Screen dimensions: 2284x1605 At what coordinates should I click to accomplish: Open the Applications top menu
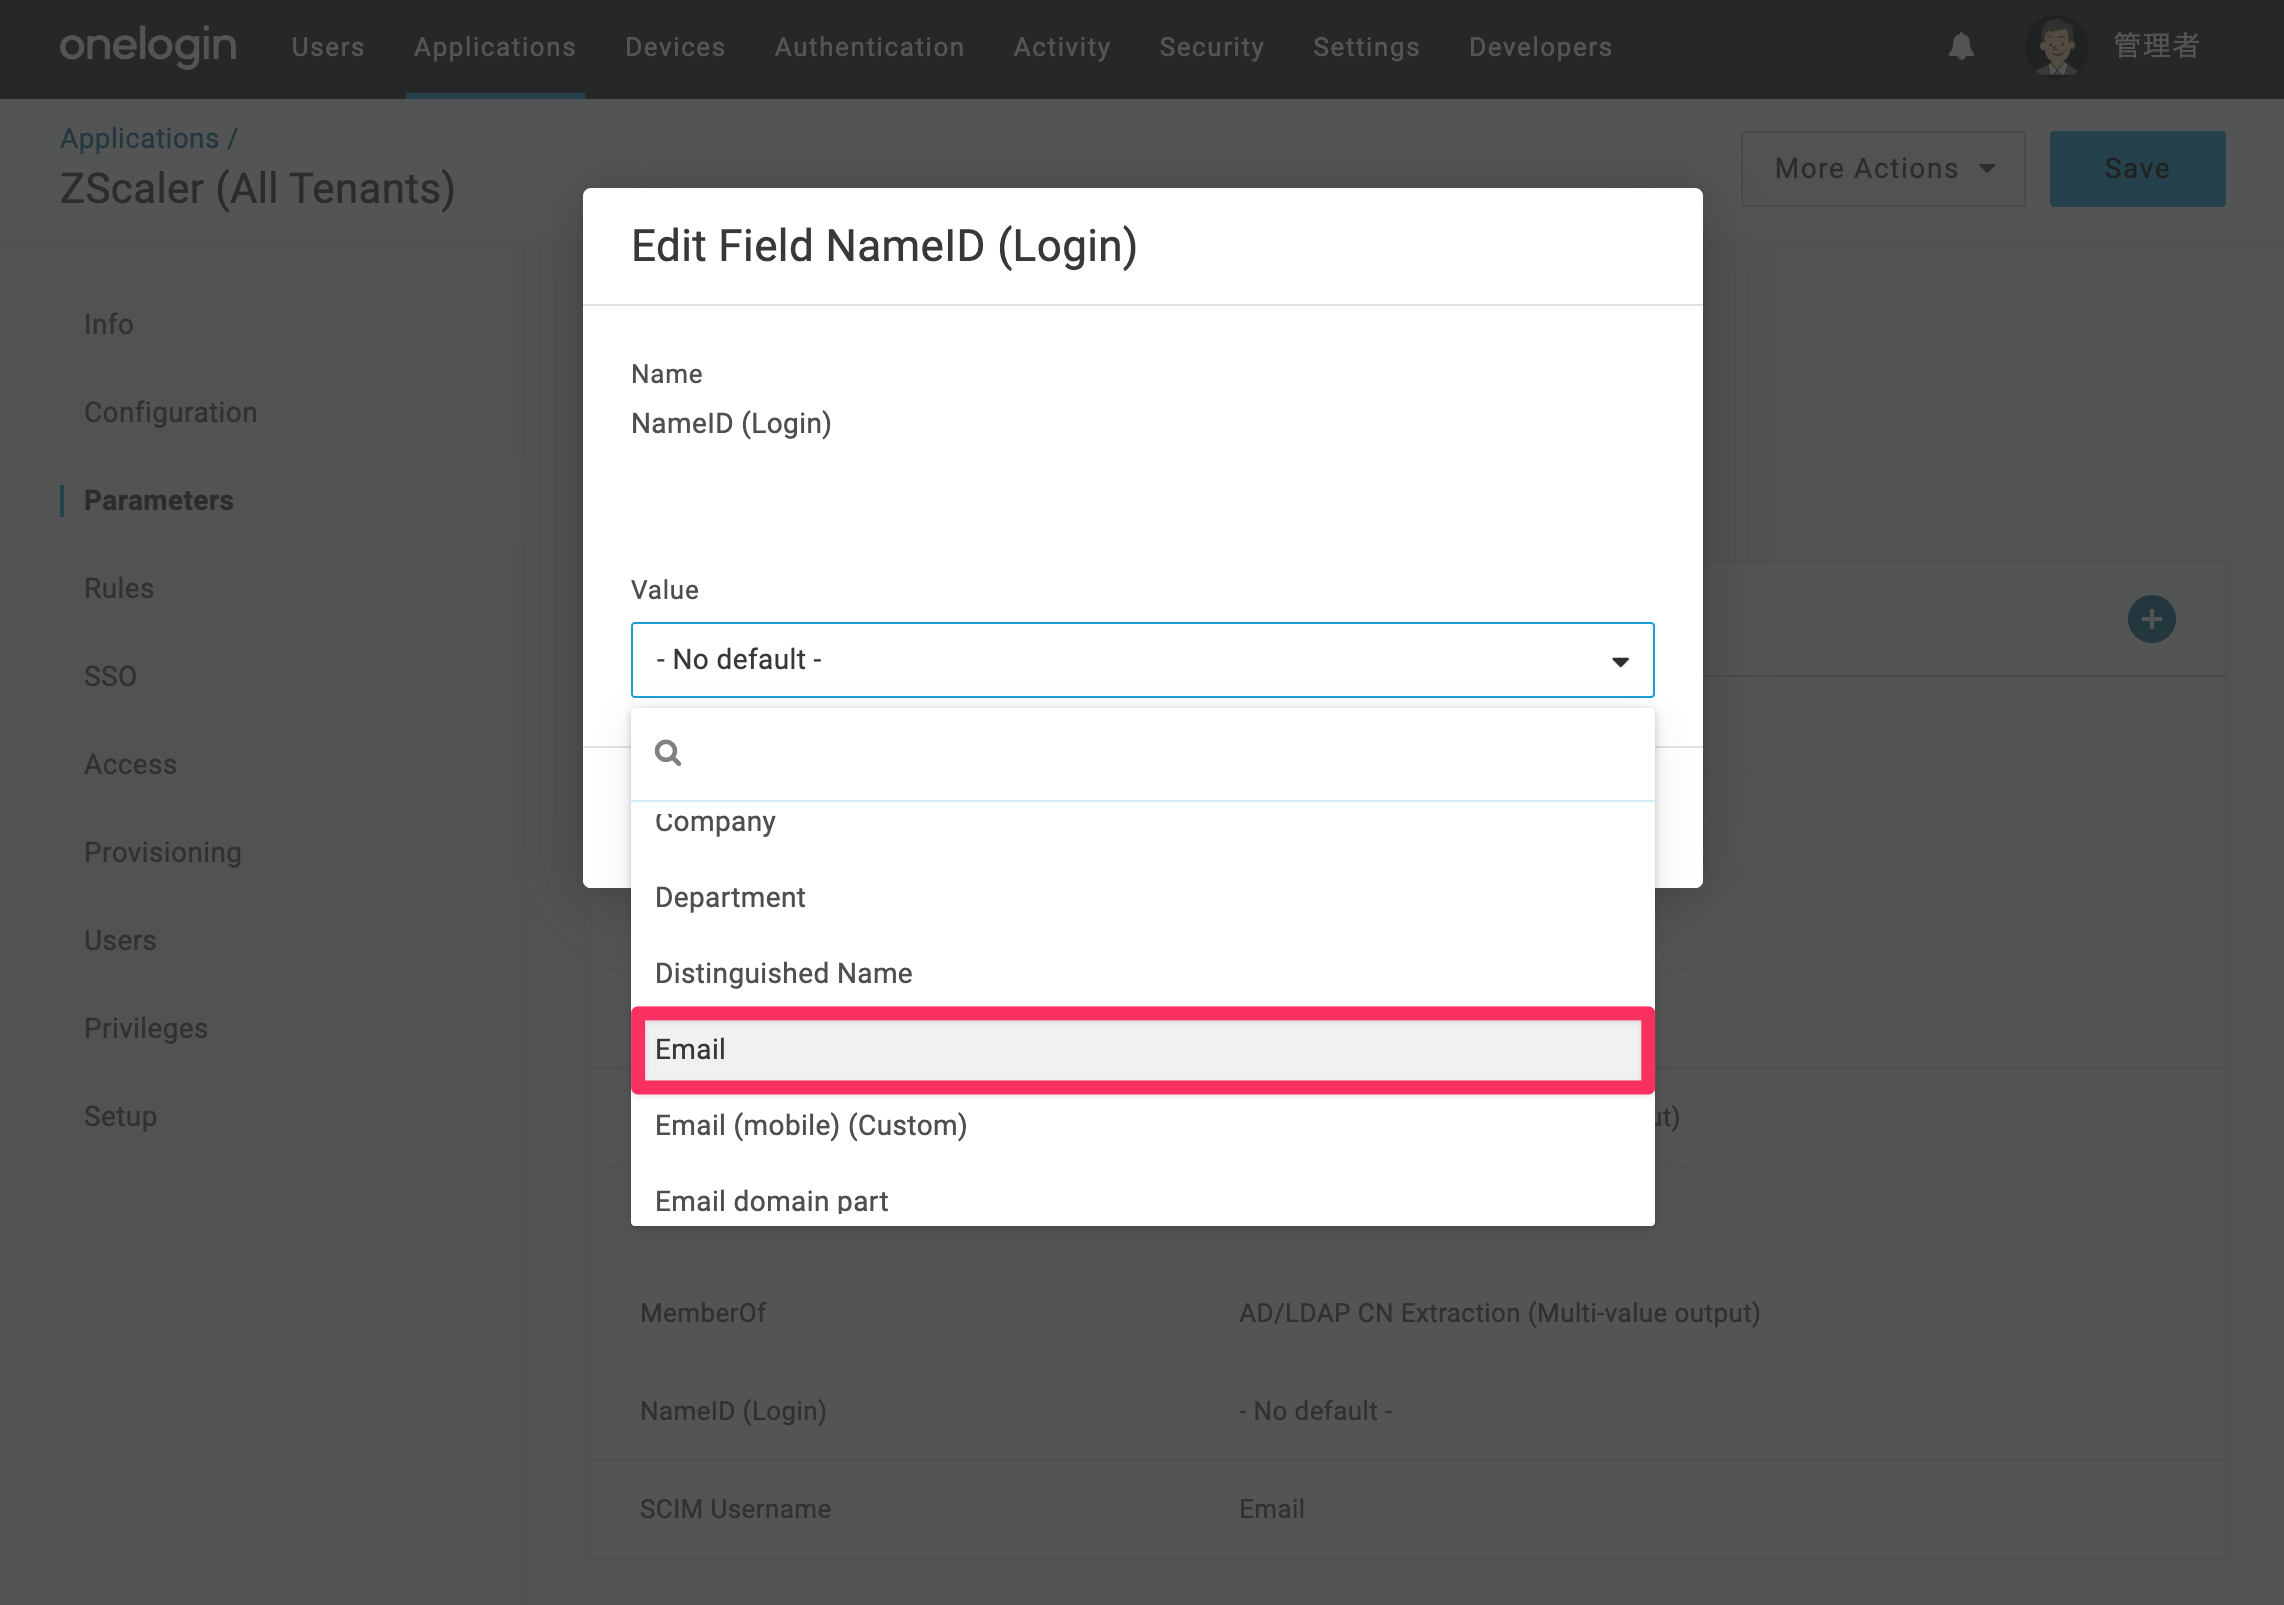[495, 47]
